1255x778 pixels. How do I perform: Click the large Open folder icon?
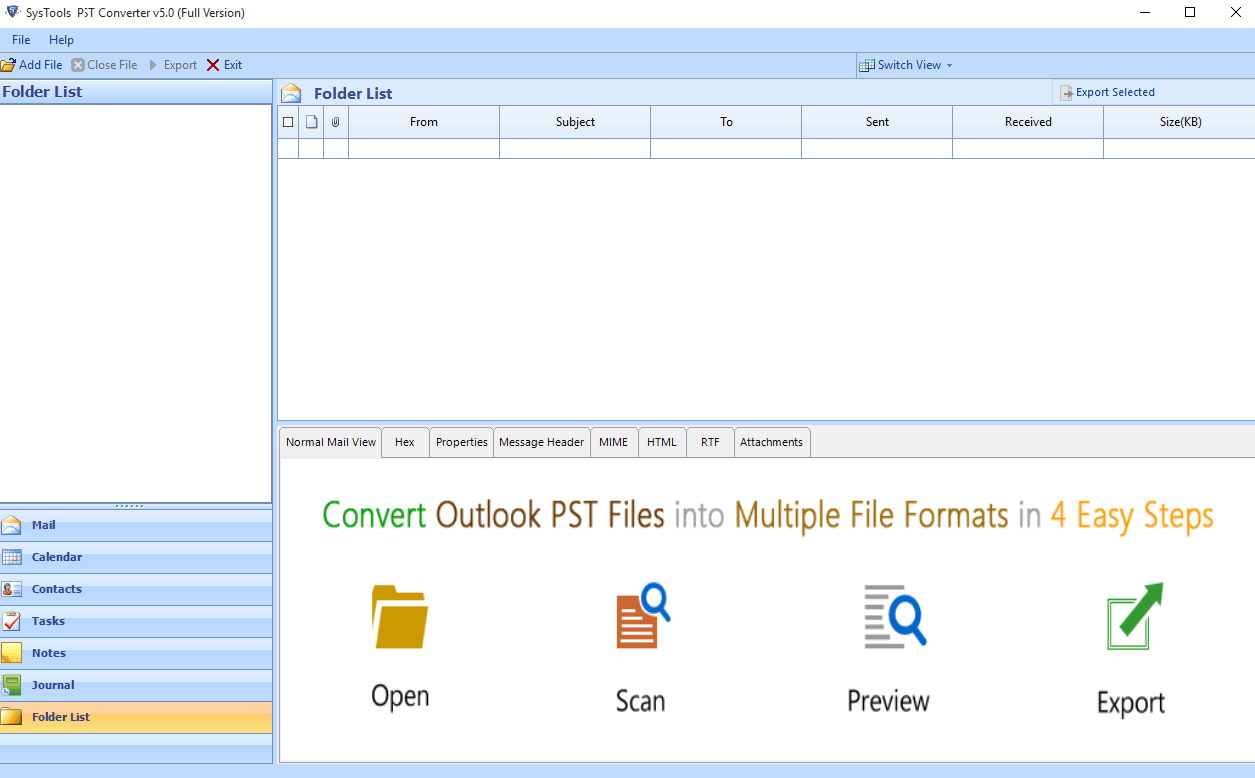(x=400, y=617)
